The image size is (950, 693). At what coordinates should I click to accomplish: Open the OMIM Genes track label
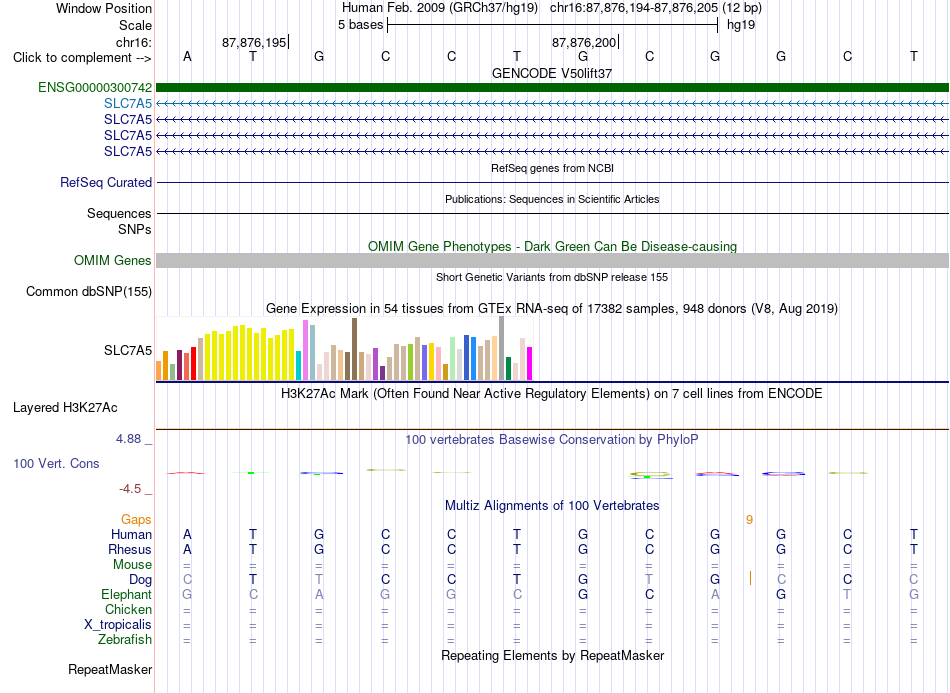coord(113,260)
